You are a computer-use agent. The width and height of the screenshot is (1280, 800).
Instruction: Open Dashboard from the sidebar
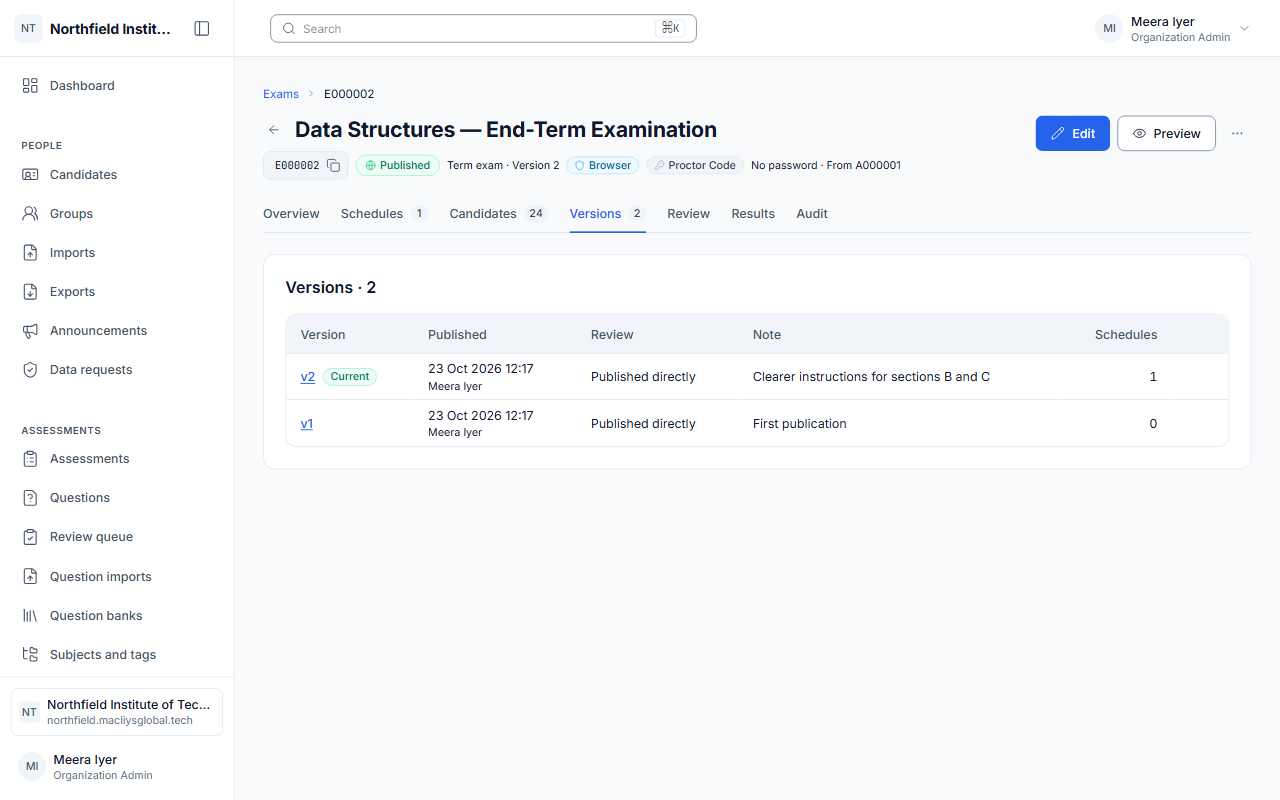click(117, 86)
